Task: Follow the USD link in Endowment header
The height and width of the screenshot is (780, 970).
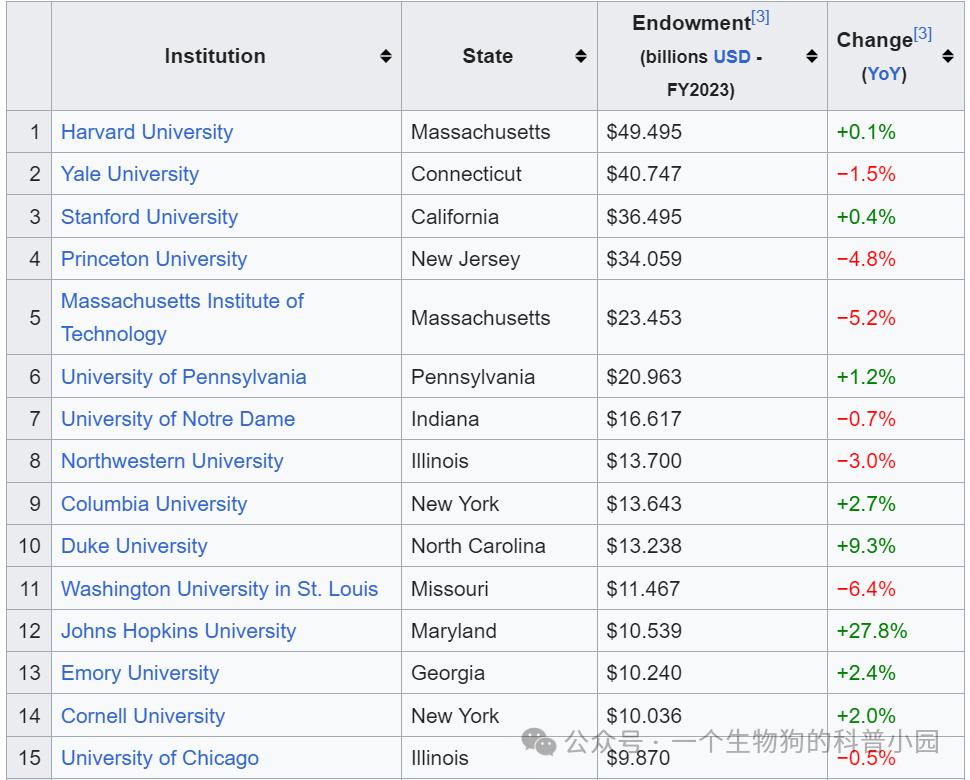Action: pos(732,57)
